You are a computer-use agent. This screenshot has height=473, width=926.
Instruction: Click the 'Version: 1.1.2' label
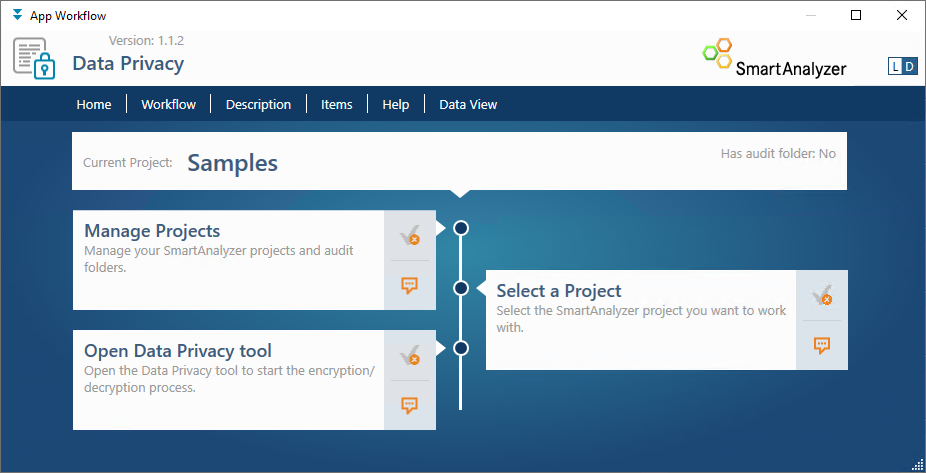click(x=146, y=41)
